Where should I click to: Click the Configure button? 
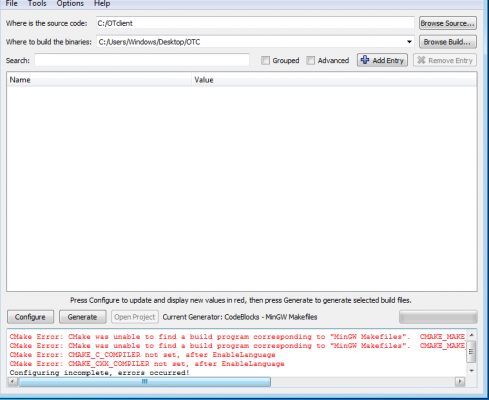click(30, 317)
